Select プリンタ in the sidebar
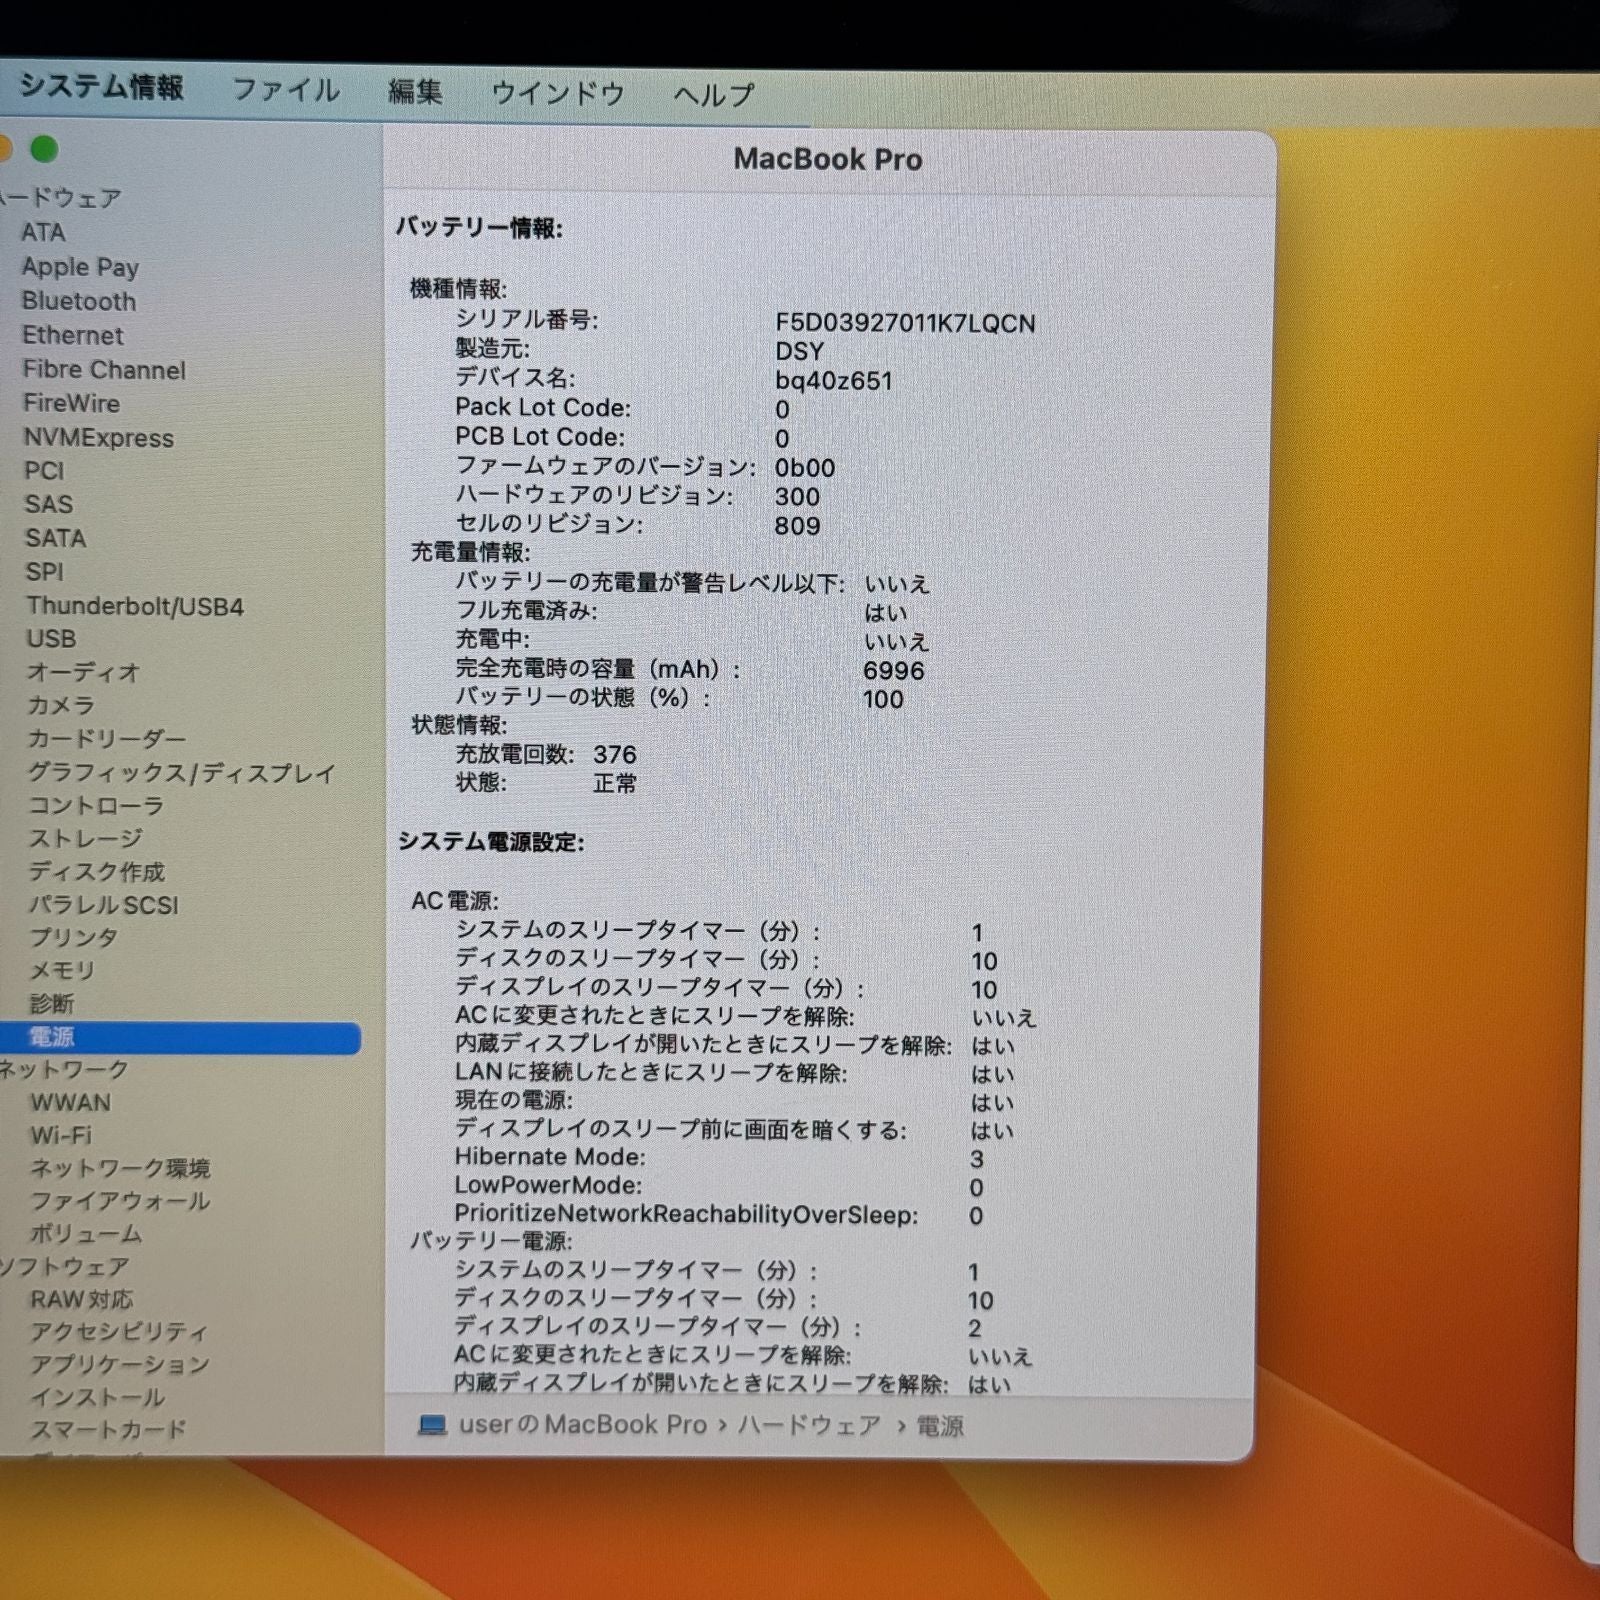Viewport: 1600px width, 1600px height. (74, 937)
